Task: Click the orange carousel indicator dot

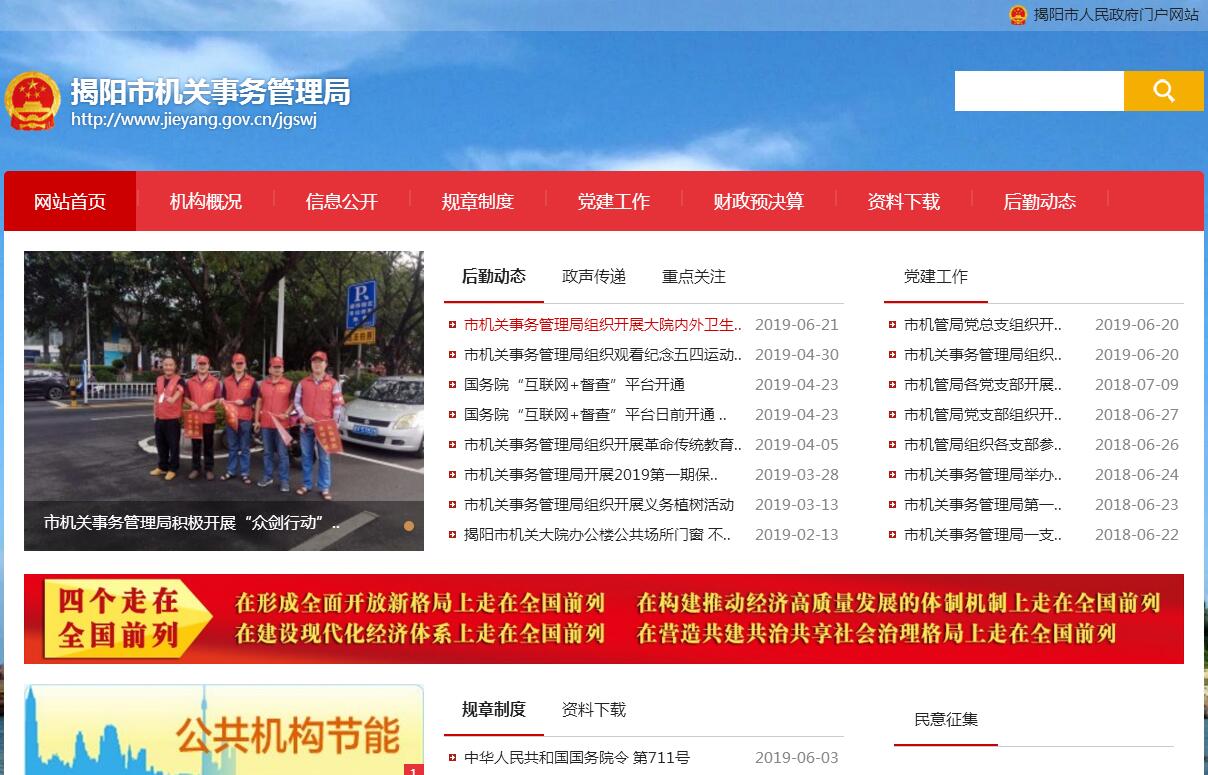Action: pos(409,525)
